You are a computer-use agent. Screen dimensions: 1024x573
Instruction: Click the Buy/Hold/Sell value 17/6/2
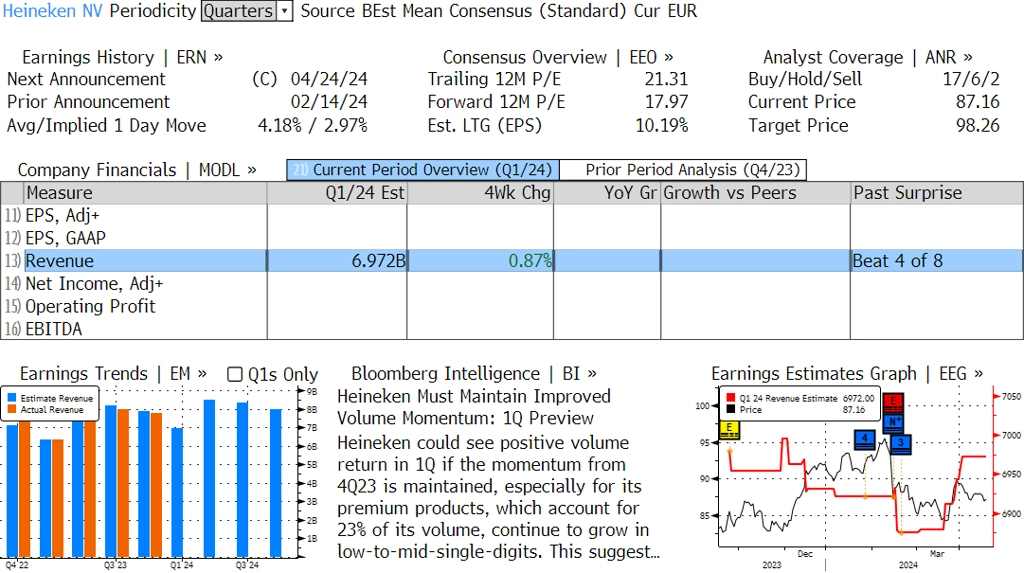(970, 79)
